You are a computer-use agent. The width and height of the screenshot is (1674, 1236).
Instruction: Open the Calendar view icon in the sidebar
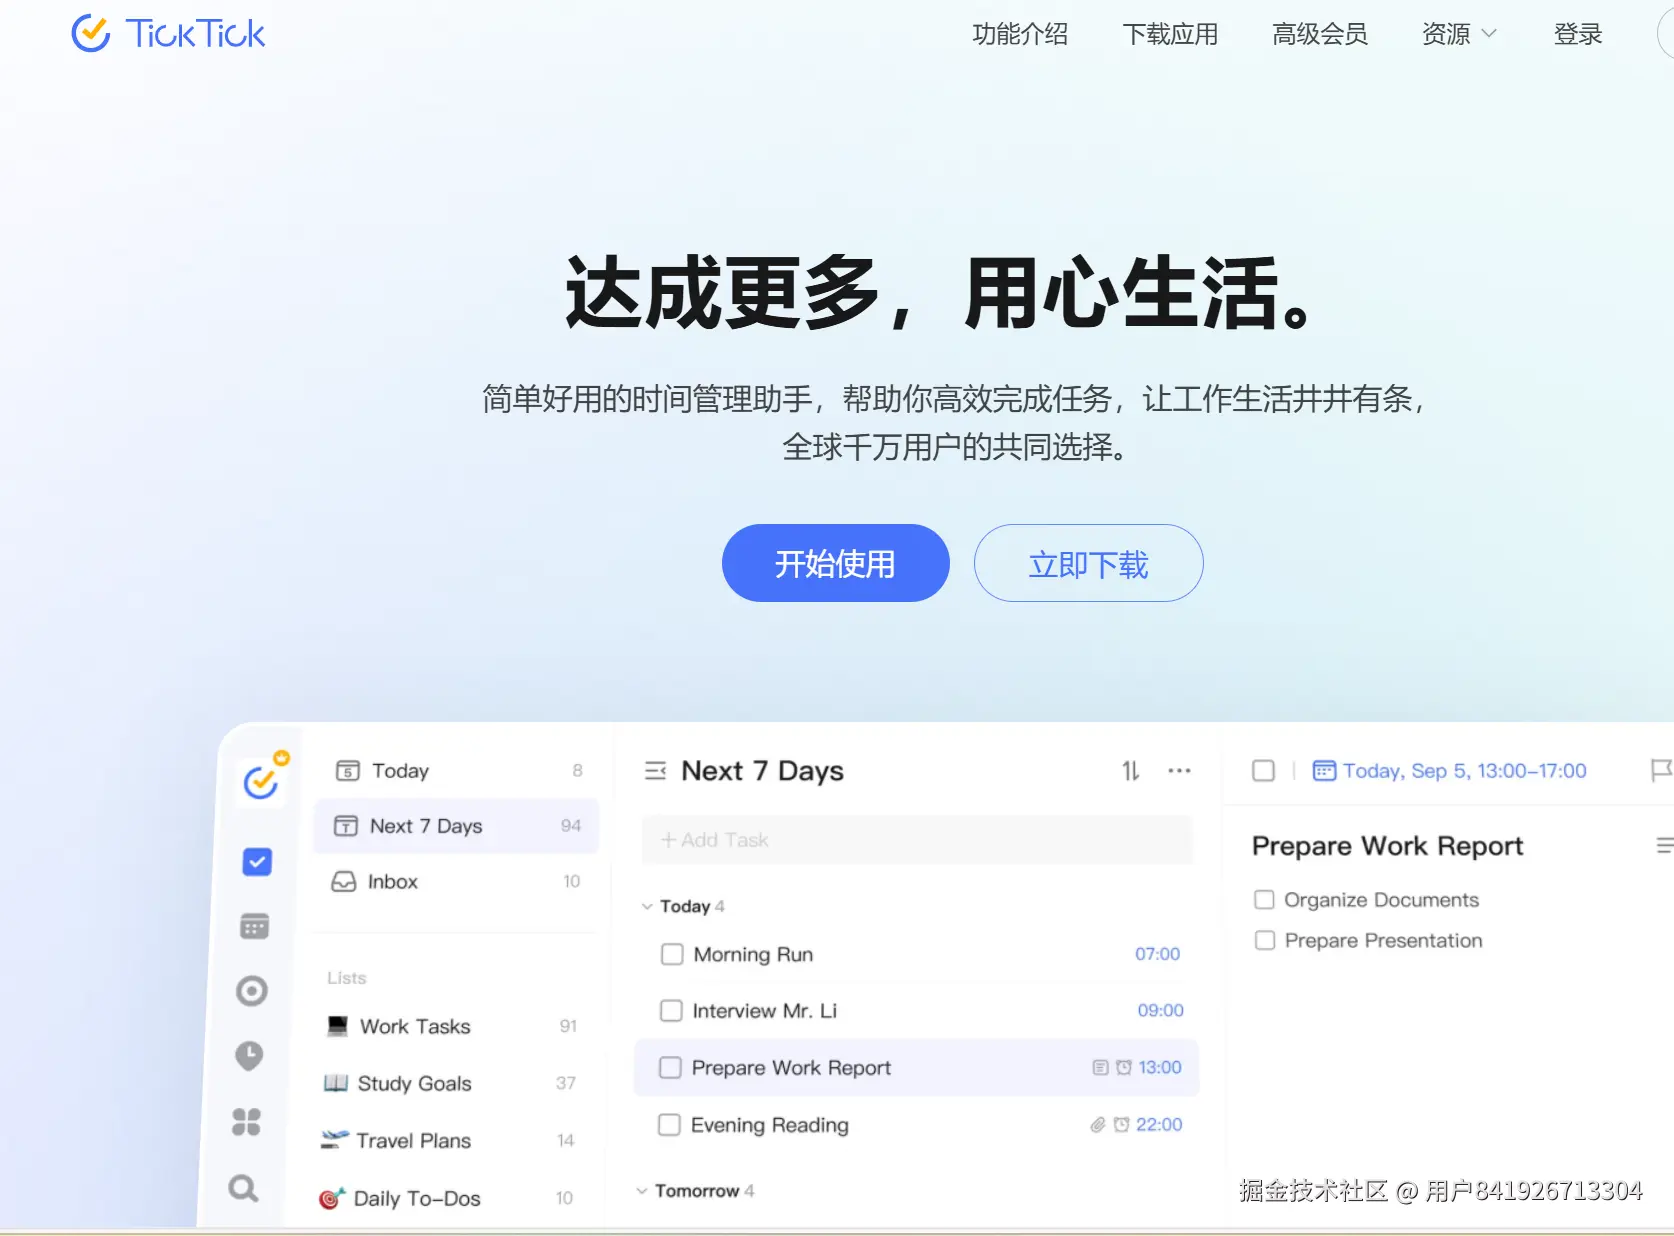coord(255,926)
